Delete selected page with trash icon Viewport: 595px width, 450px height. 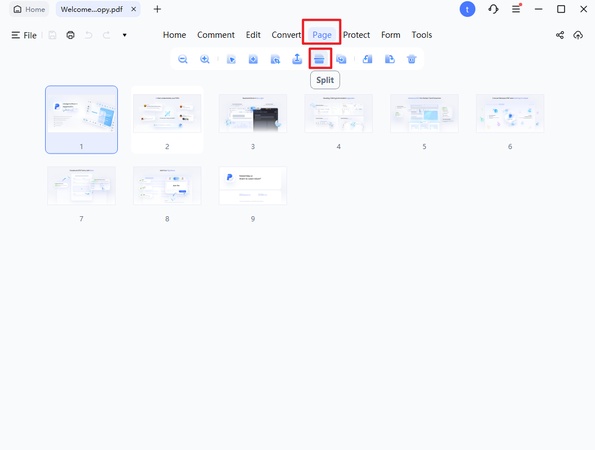click(412, 59)
